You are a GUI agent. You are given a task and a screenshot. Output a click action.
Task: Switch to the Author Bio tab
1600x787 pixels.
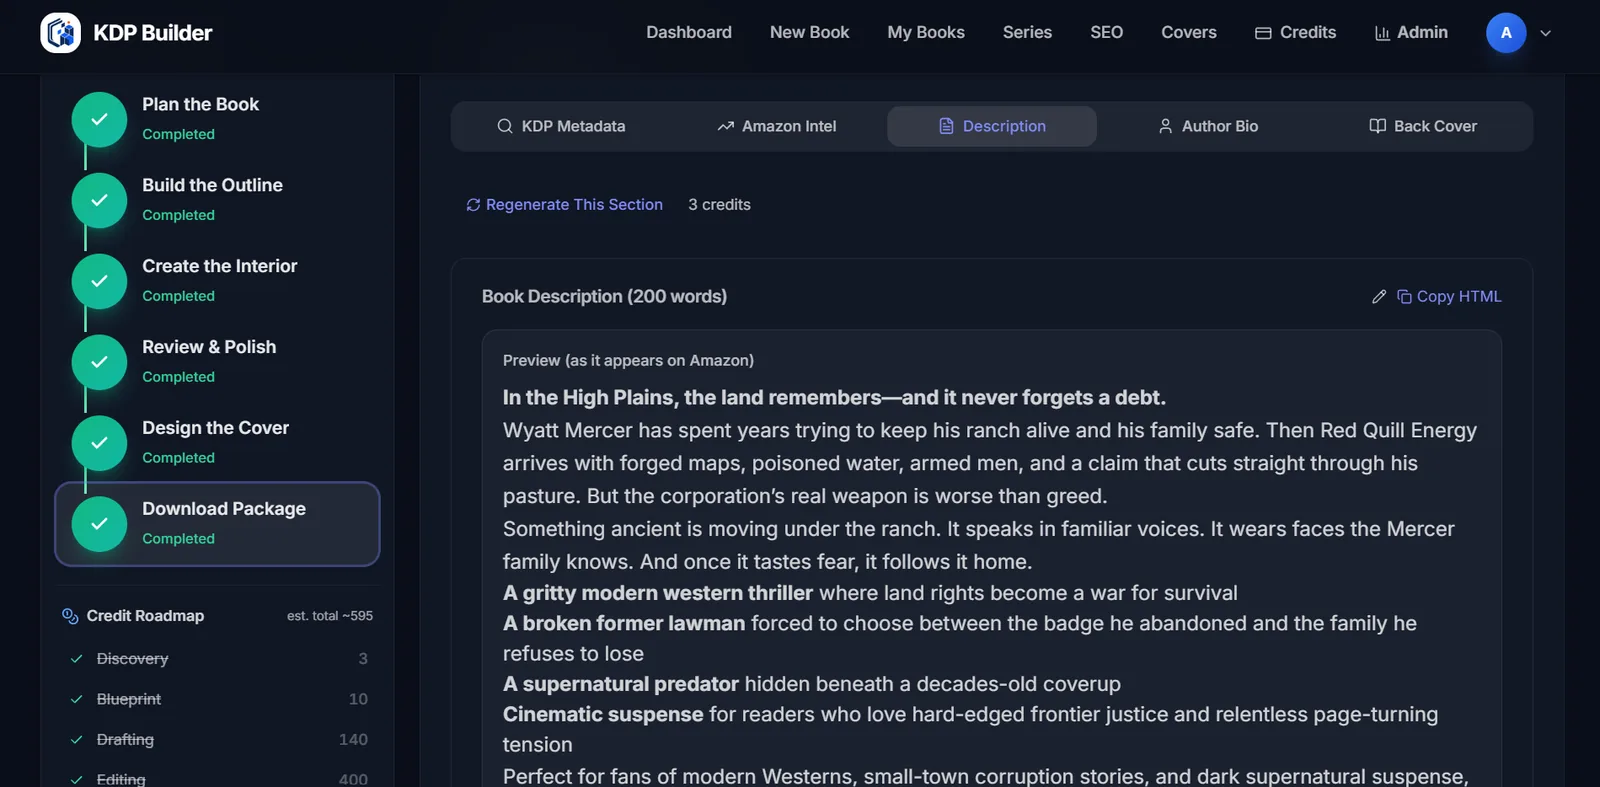coord(1208,126)
